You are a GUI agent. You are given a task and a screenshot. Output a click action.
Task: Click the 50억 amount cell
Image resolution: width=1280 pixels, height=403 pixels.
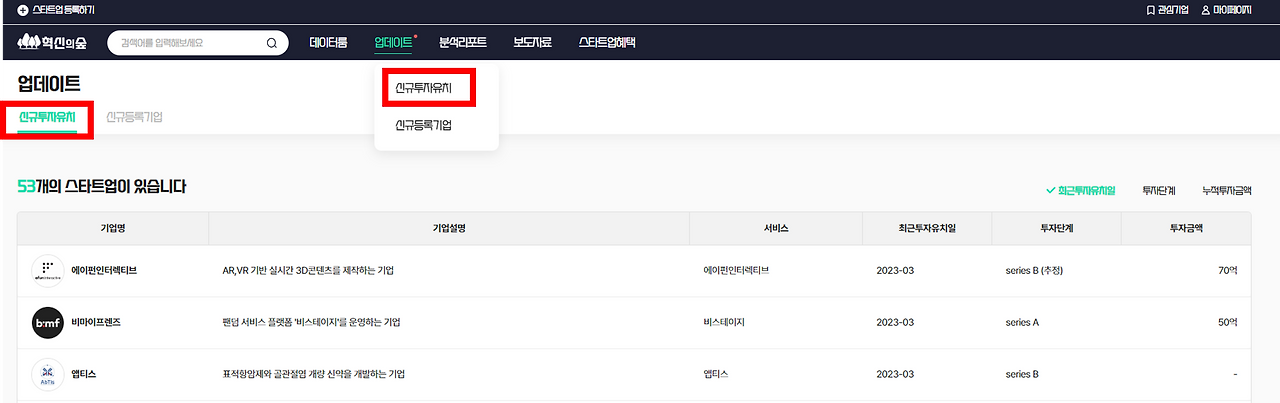1228,322
